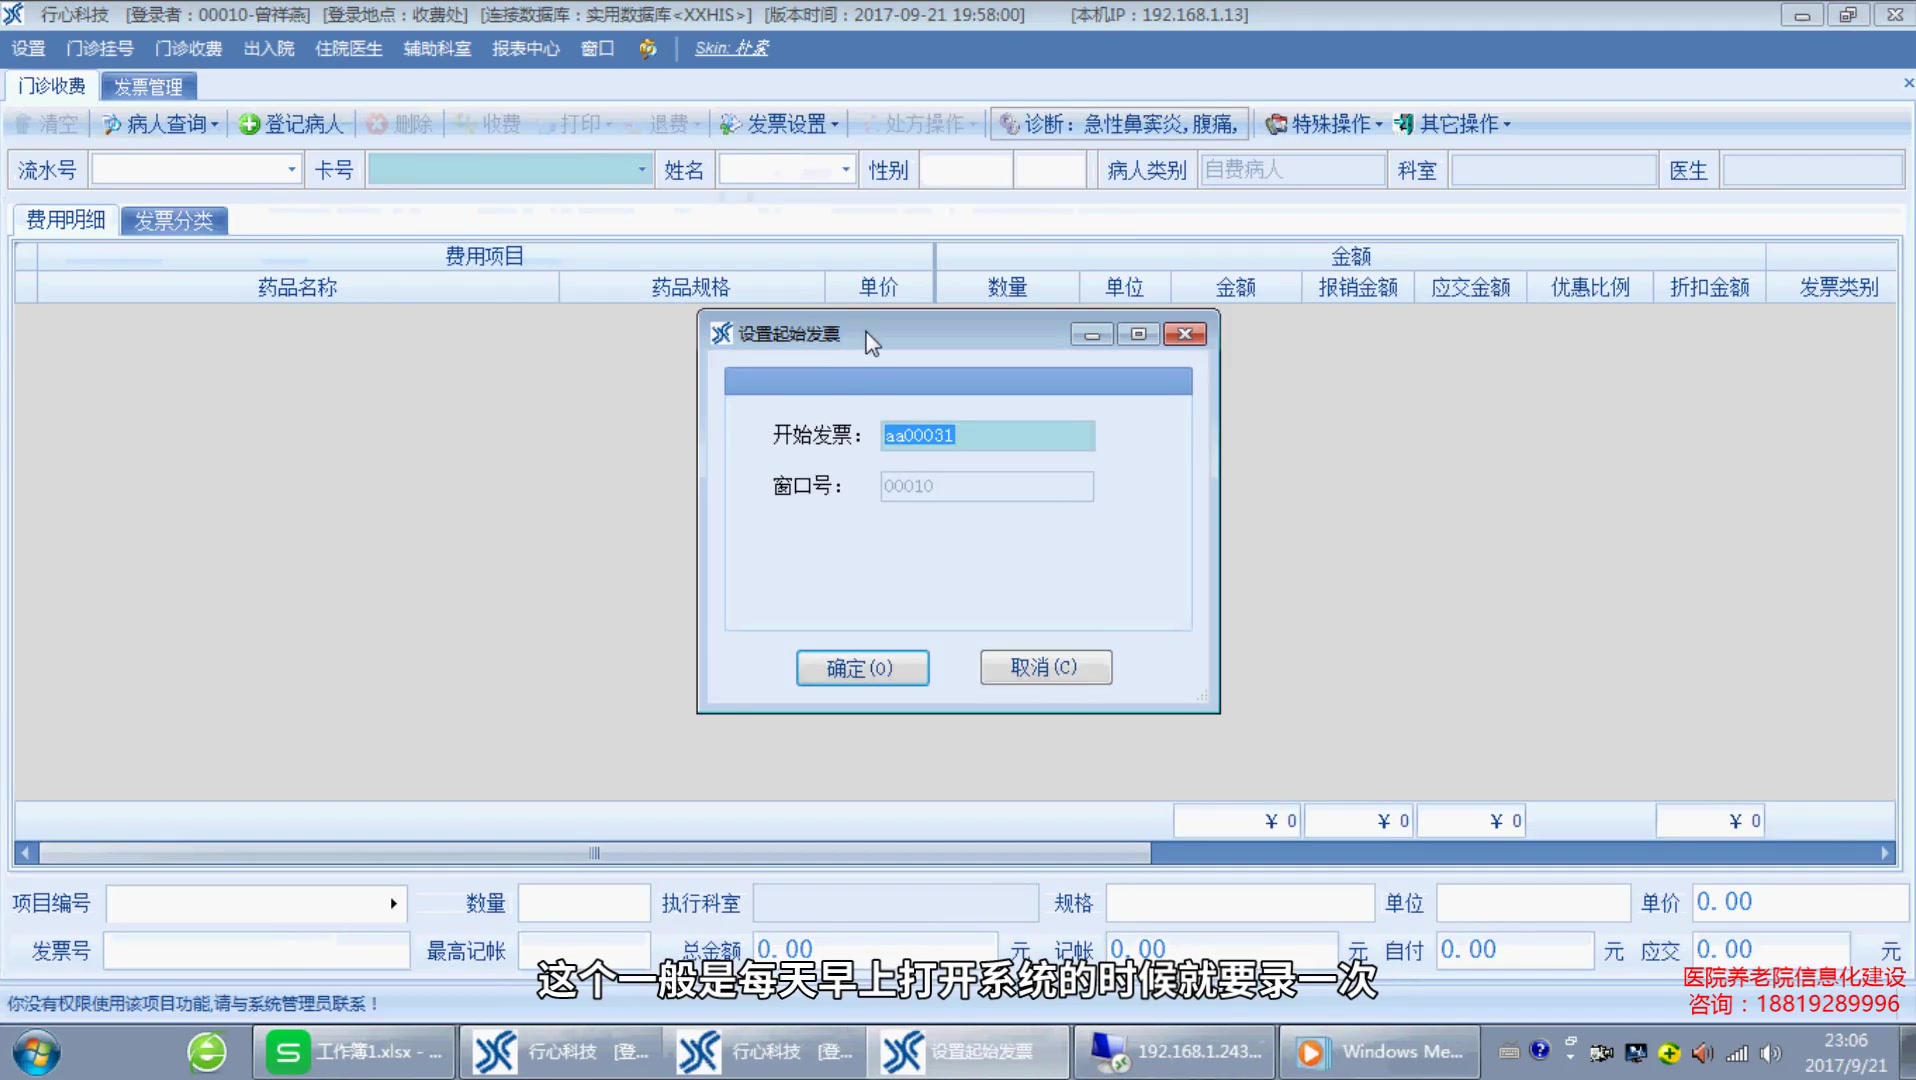
Task: Open the 特殊操作 special operations icon
Action: 1325,123
